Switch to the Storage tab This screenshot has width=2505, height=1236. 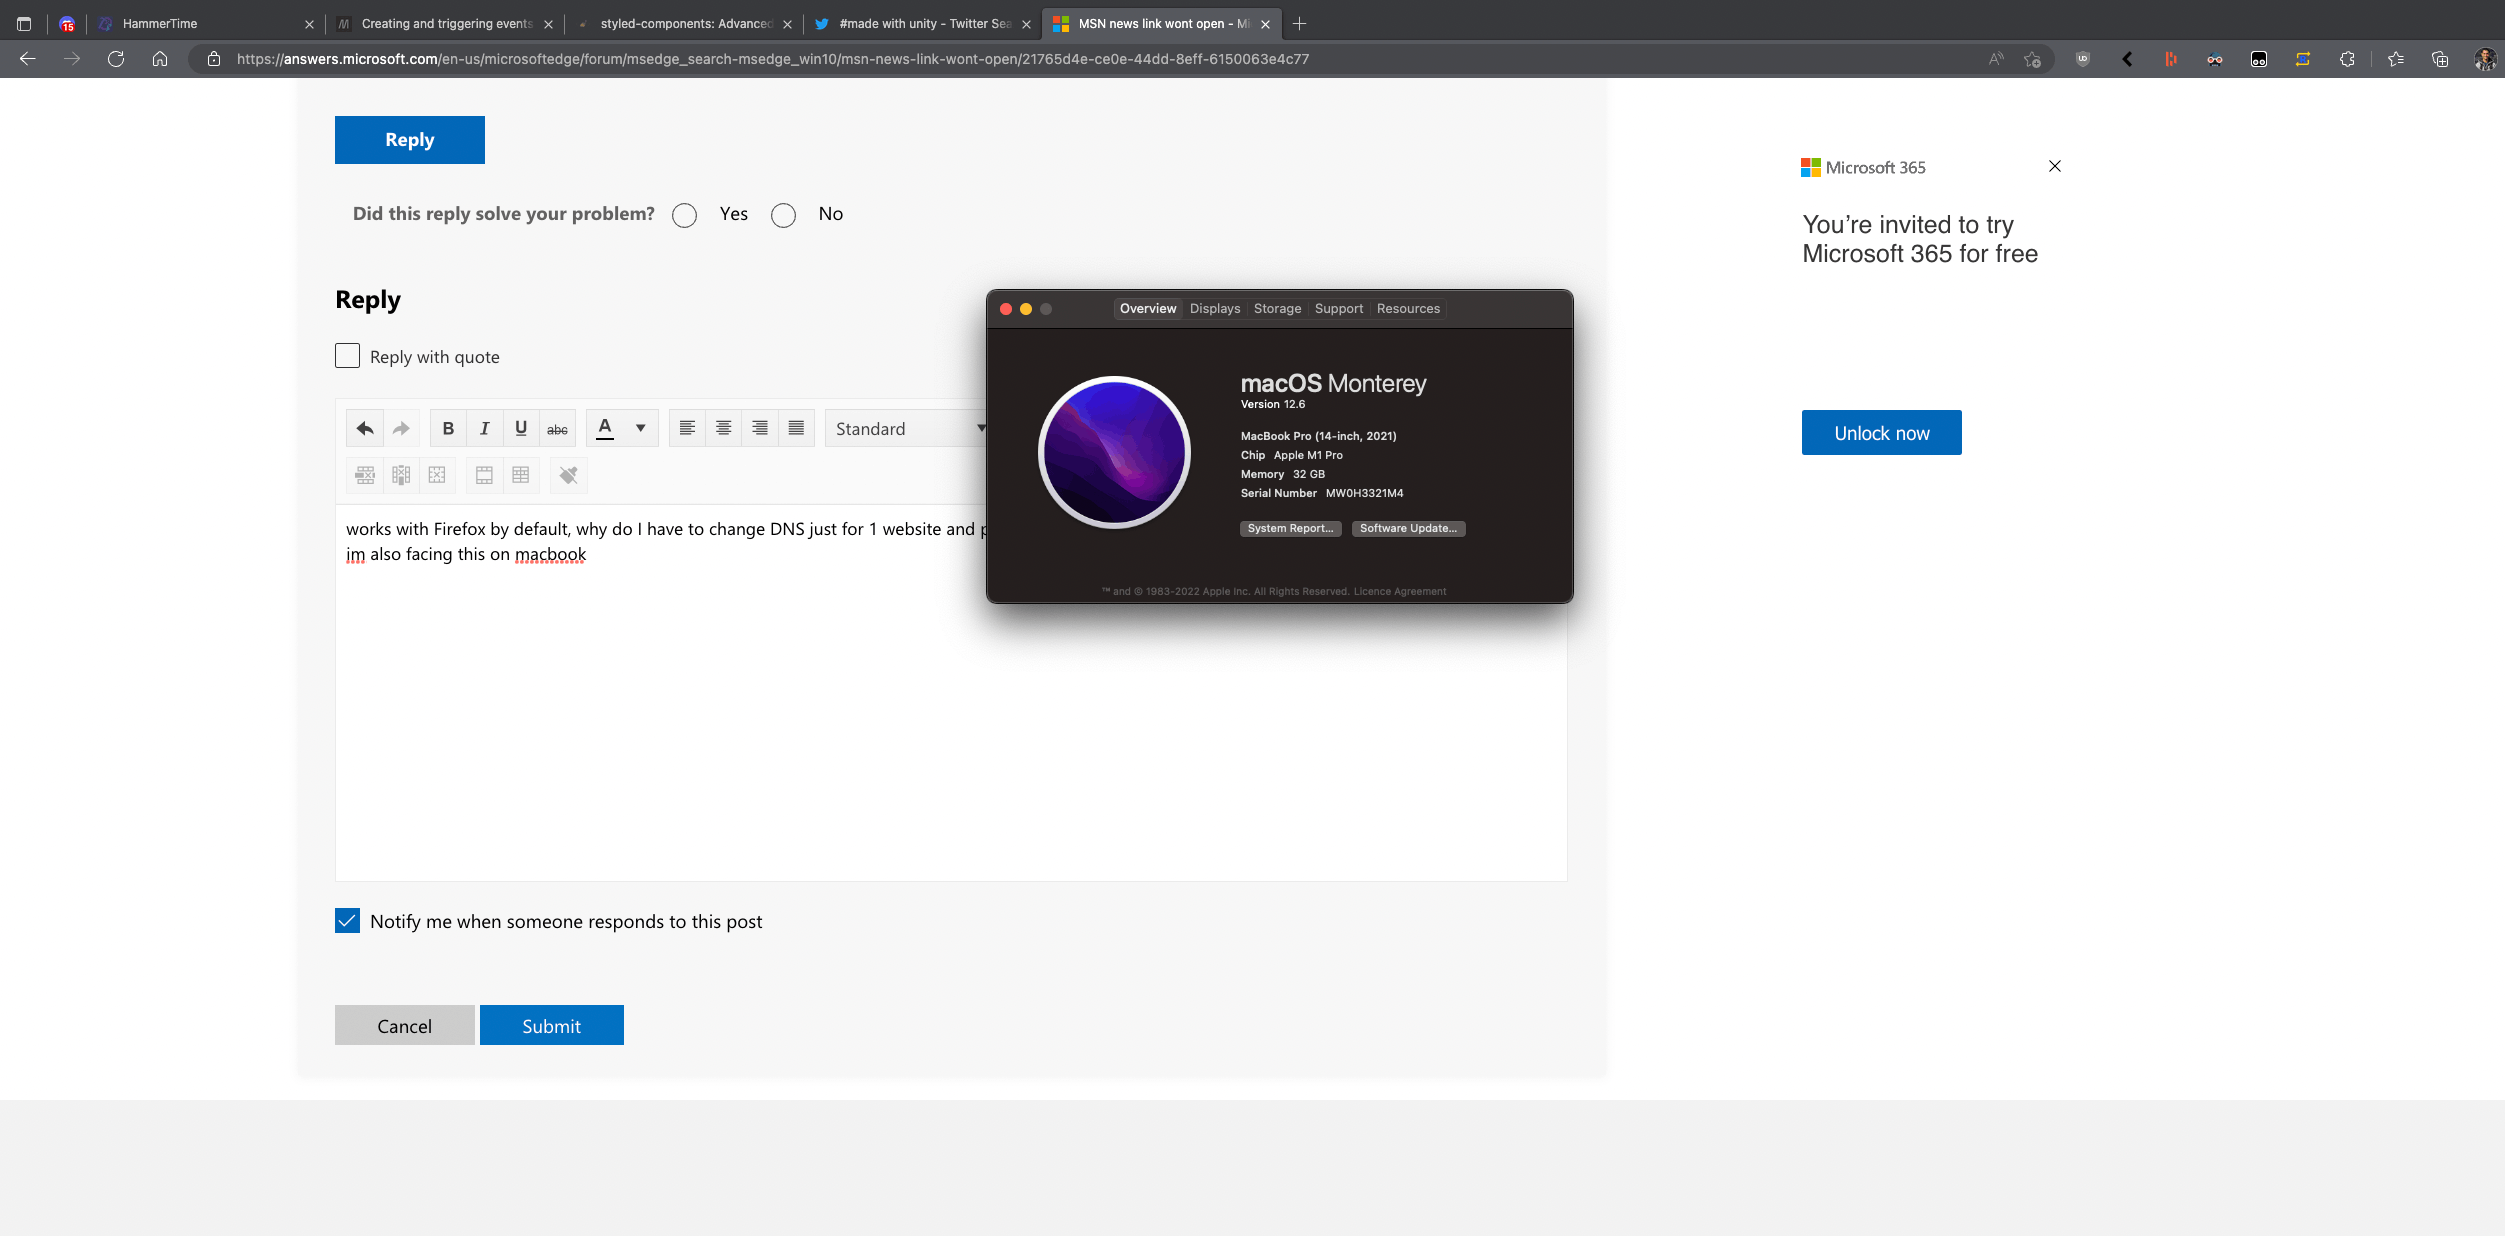click(x=1277, y=309)
